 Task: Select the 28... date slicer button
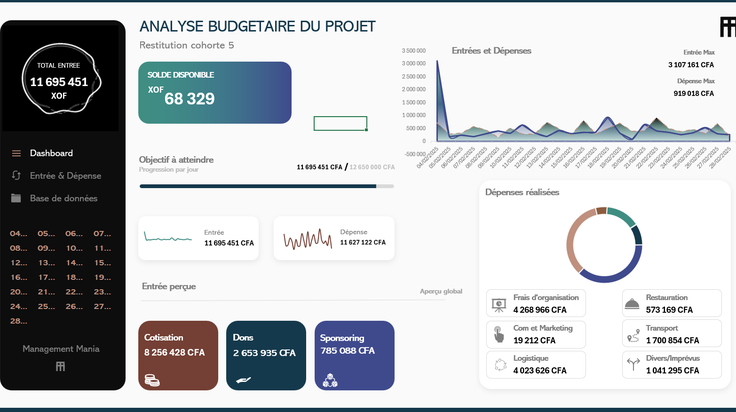[19, 321]
